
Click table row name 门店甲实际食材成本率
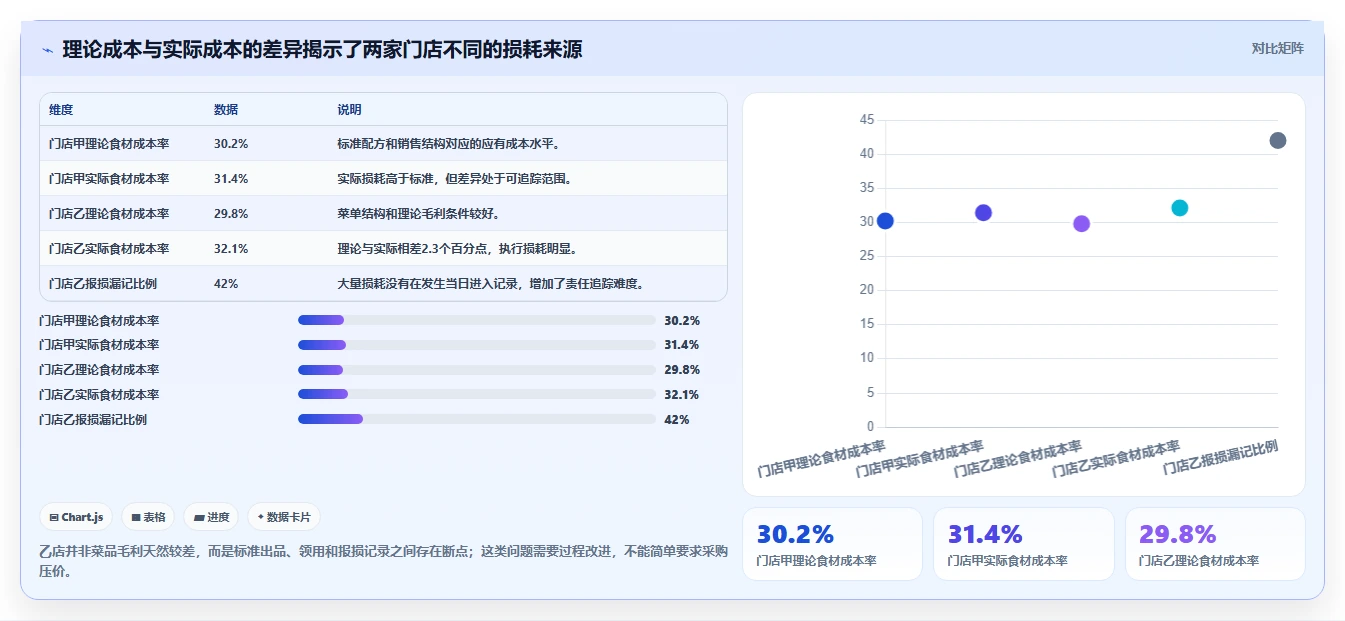point(109,179)
